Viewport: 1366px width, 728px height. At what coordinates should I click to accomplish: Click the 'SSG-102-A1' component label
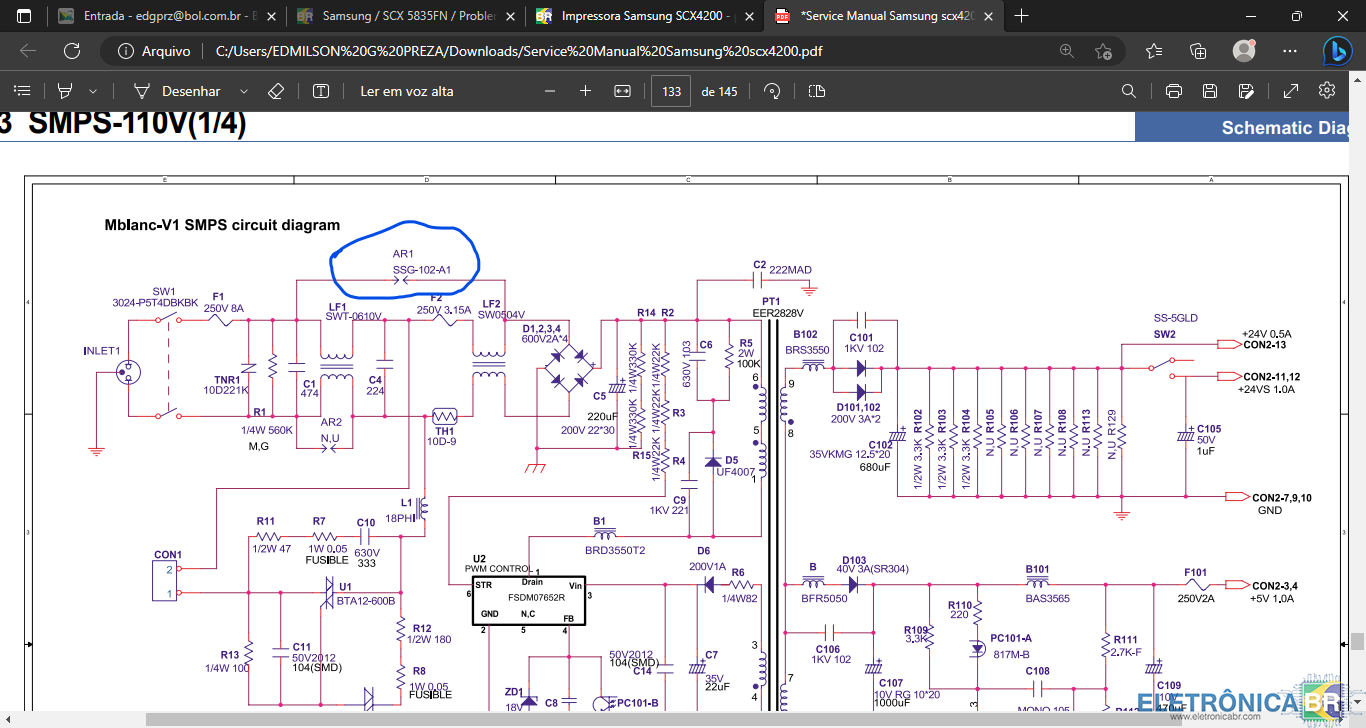click(422, 269)
